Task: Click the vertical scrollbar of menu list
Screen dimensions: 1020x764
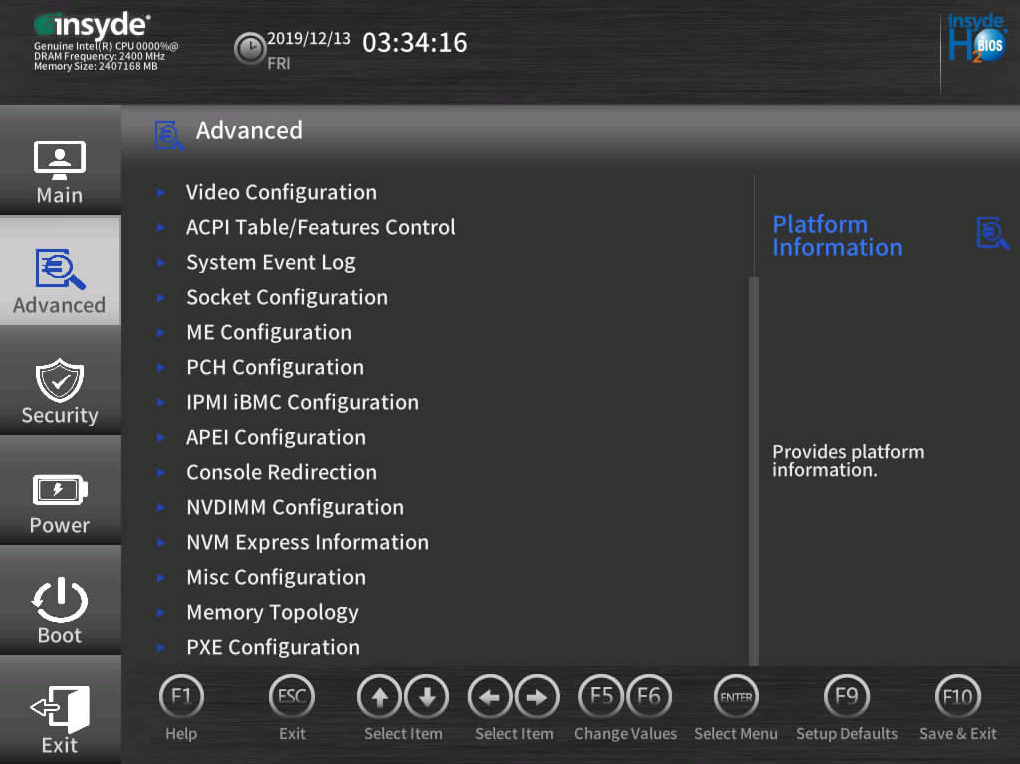Action: coord(754,471)
